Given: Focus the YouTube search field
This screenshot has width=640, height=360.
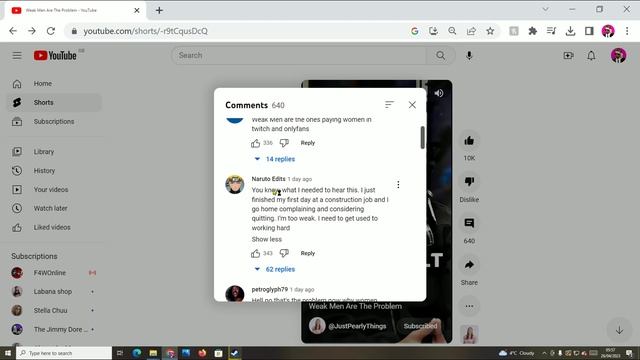Looking at the screenshot, I should tap(299, 55).
